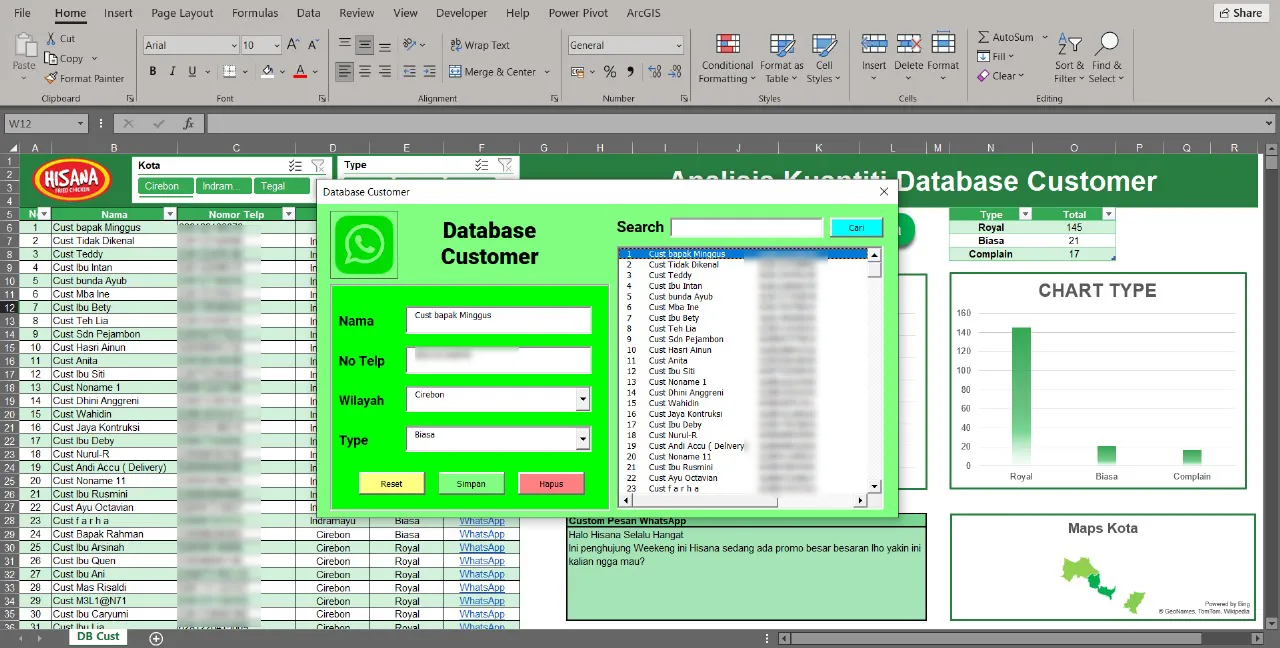
Task: Add a new sheet with plus icon
Action: coord(156,637)
